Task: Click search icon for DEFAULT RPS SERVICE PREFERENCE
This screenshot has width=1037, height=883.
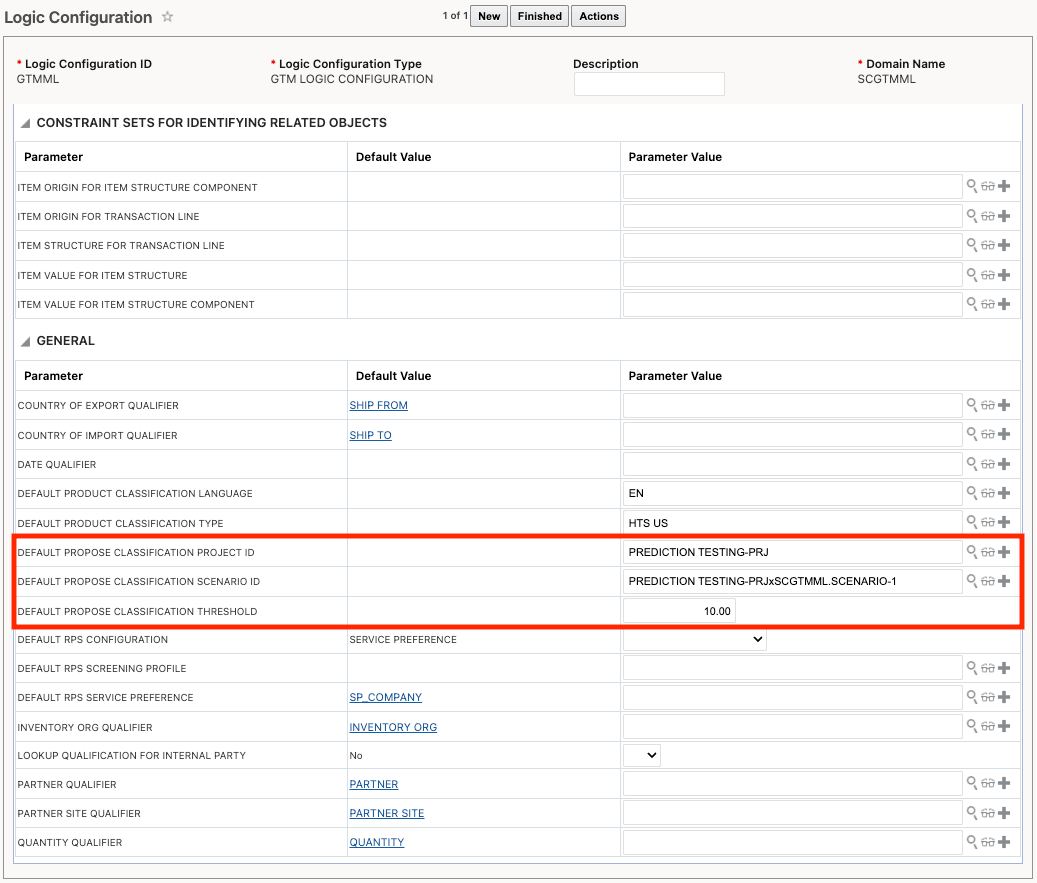Action: (x=972, y=696)
